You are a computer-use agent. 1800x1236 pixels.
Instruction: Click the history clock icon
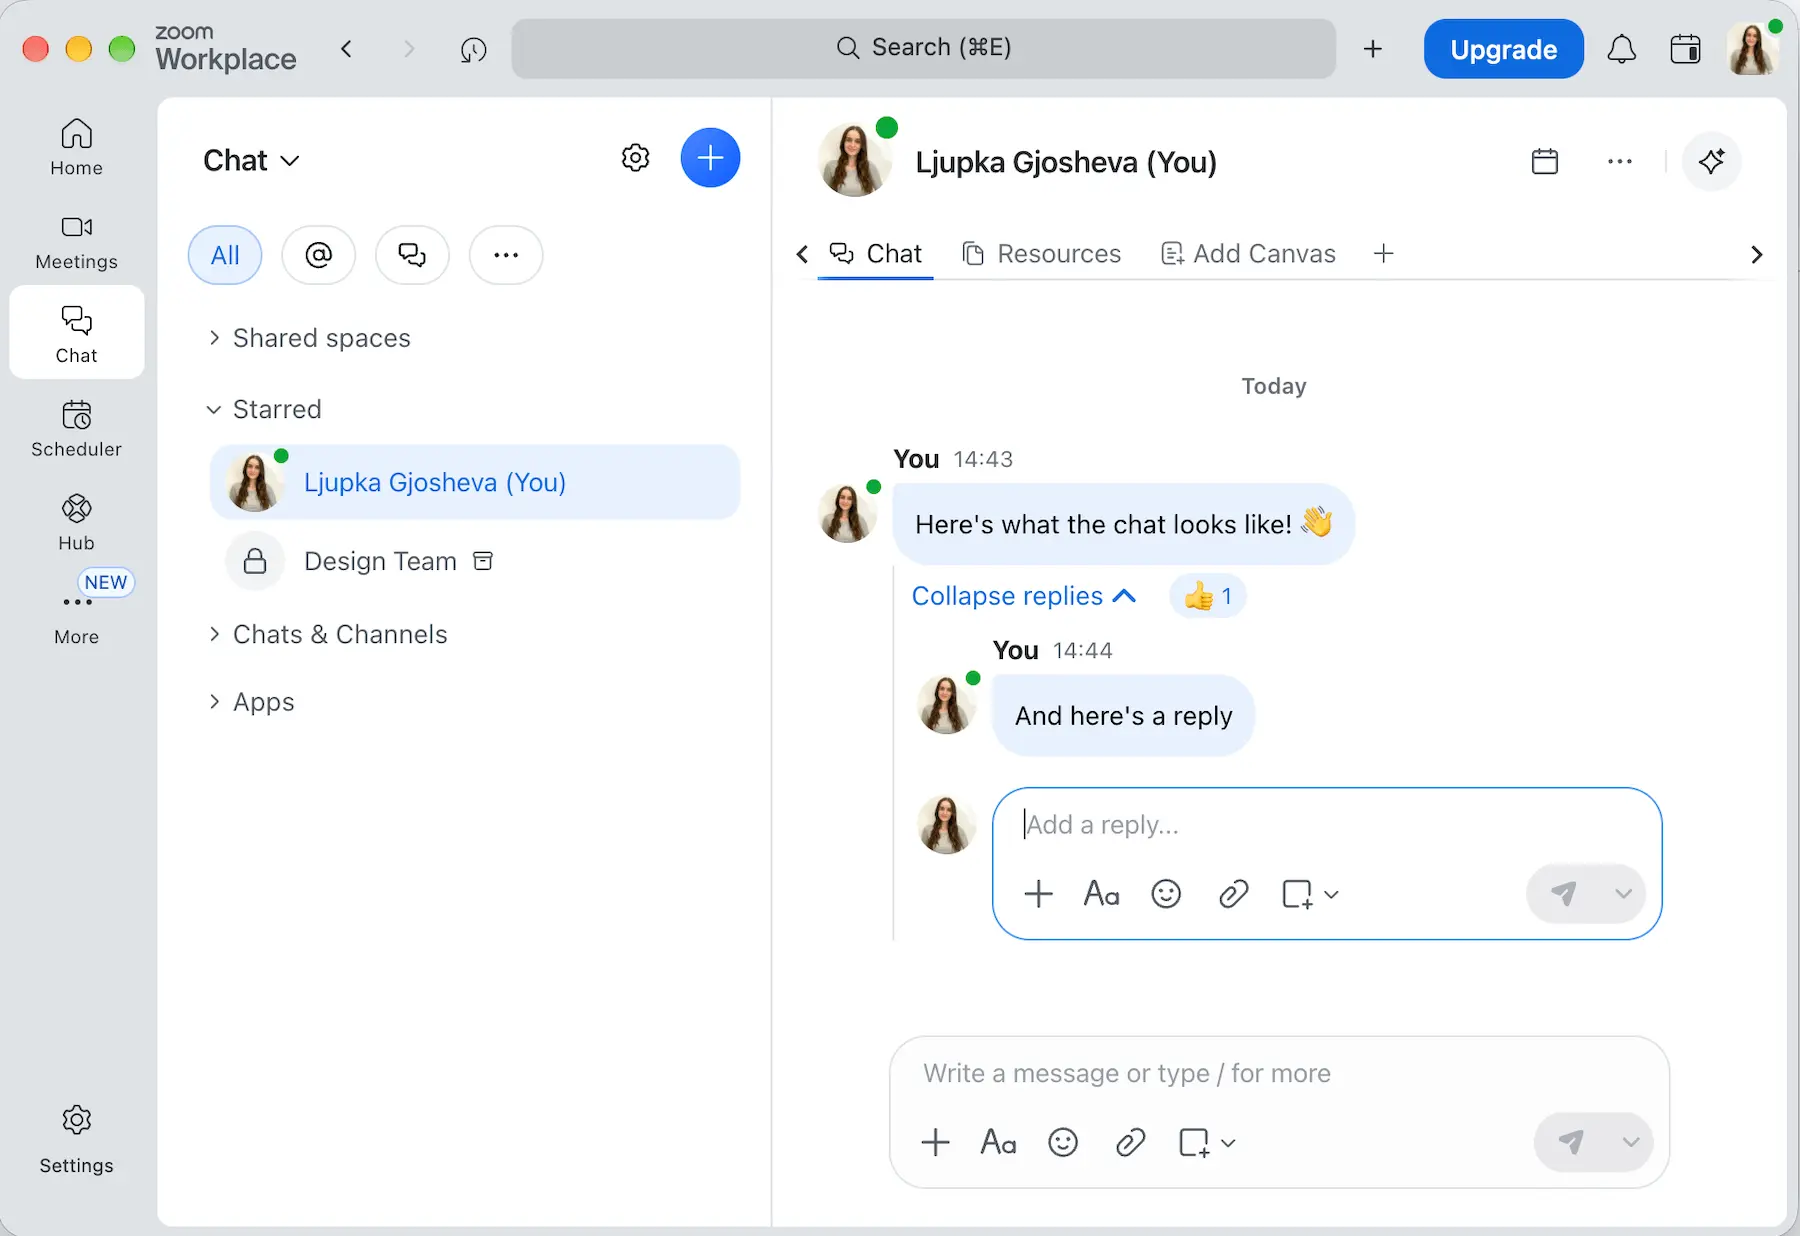point(473,49)
